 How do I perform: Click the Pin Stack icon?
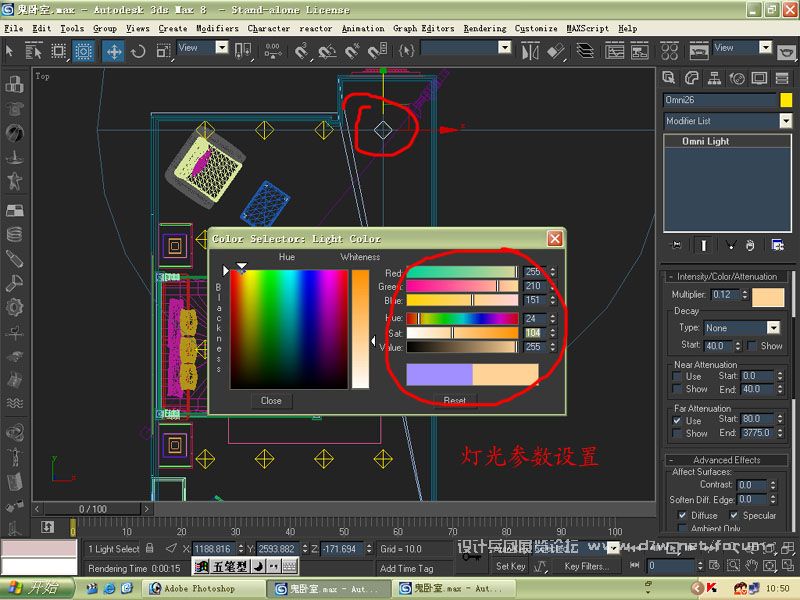(x=677, y=245)
